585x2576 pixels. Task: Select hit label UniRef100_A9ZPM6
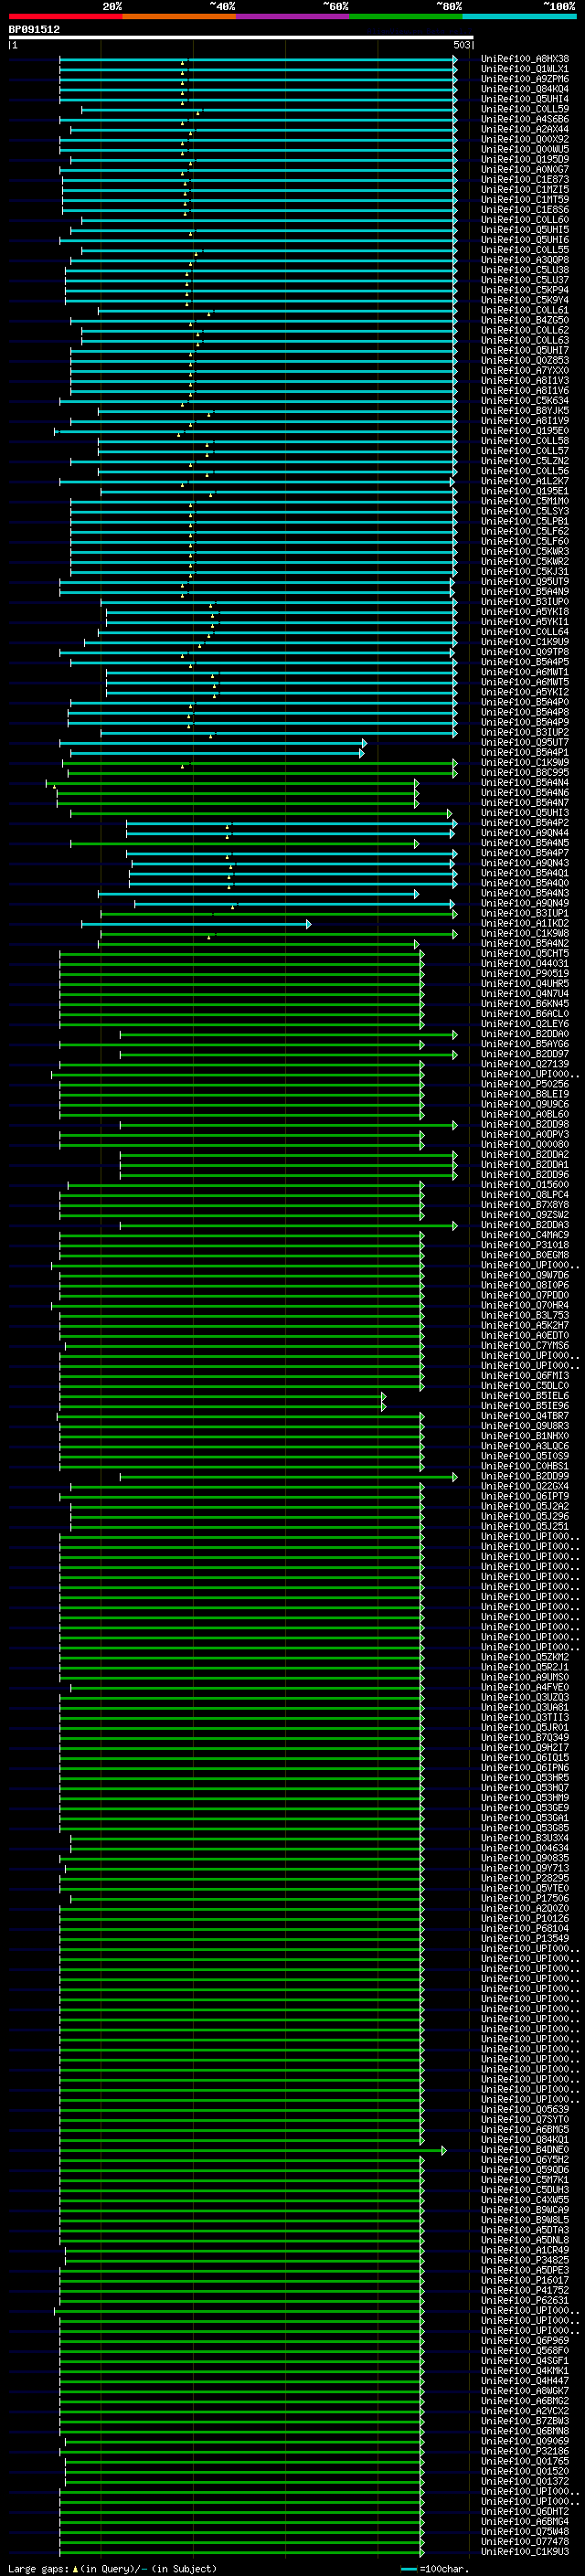pyautogui.click(x=525, y=79)
